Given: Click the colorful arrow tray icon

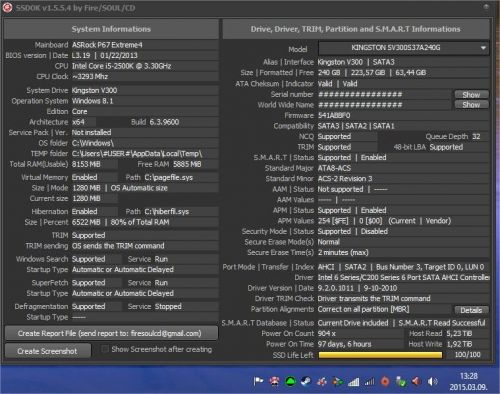Looking at the screenshot, I should [x=338, y=381].
